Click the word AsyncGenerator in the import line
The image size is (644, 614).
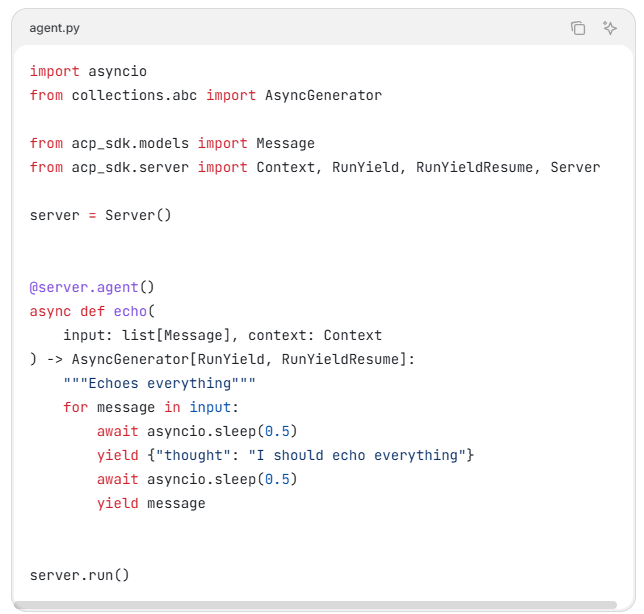(323, 95)
